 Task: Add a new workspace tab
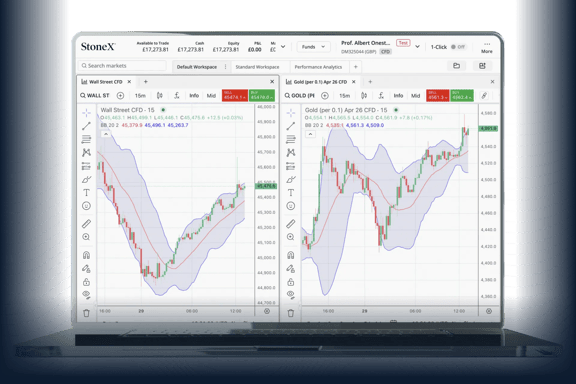[356, 67]
